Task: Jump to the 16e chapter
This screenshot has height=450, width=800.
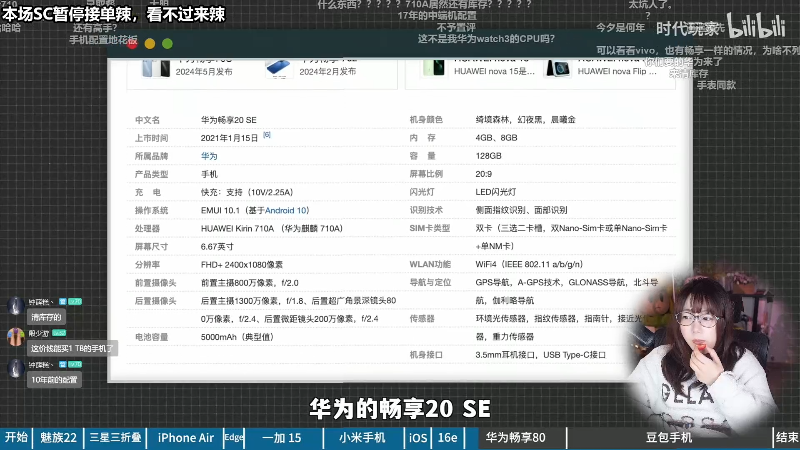Action: coord(447,438)
